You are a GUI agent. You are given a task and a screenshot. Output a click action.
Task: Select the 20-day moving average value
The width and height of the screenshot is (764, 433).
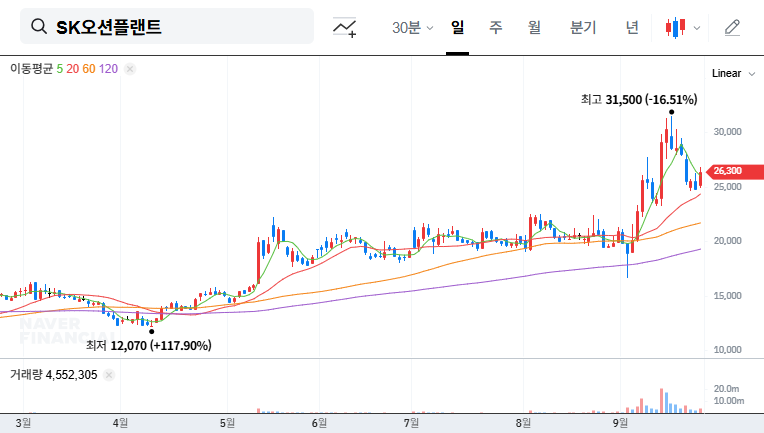[x=73, y=69]
